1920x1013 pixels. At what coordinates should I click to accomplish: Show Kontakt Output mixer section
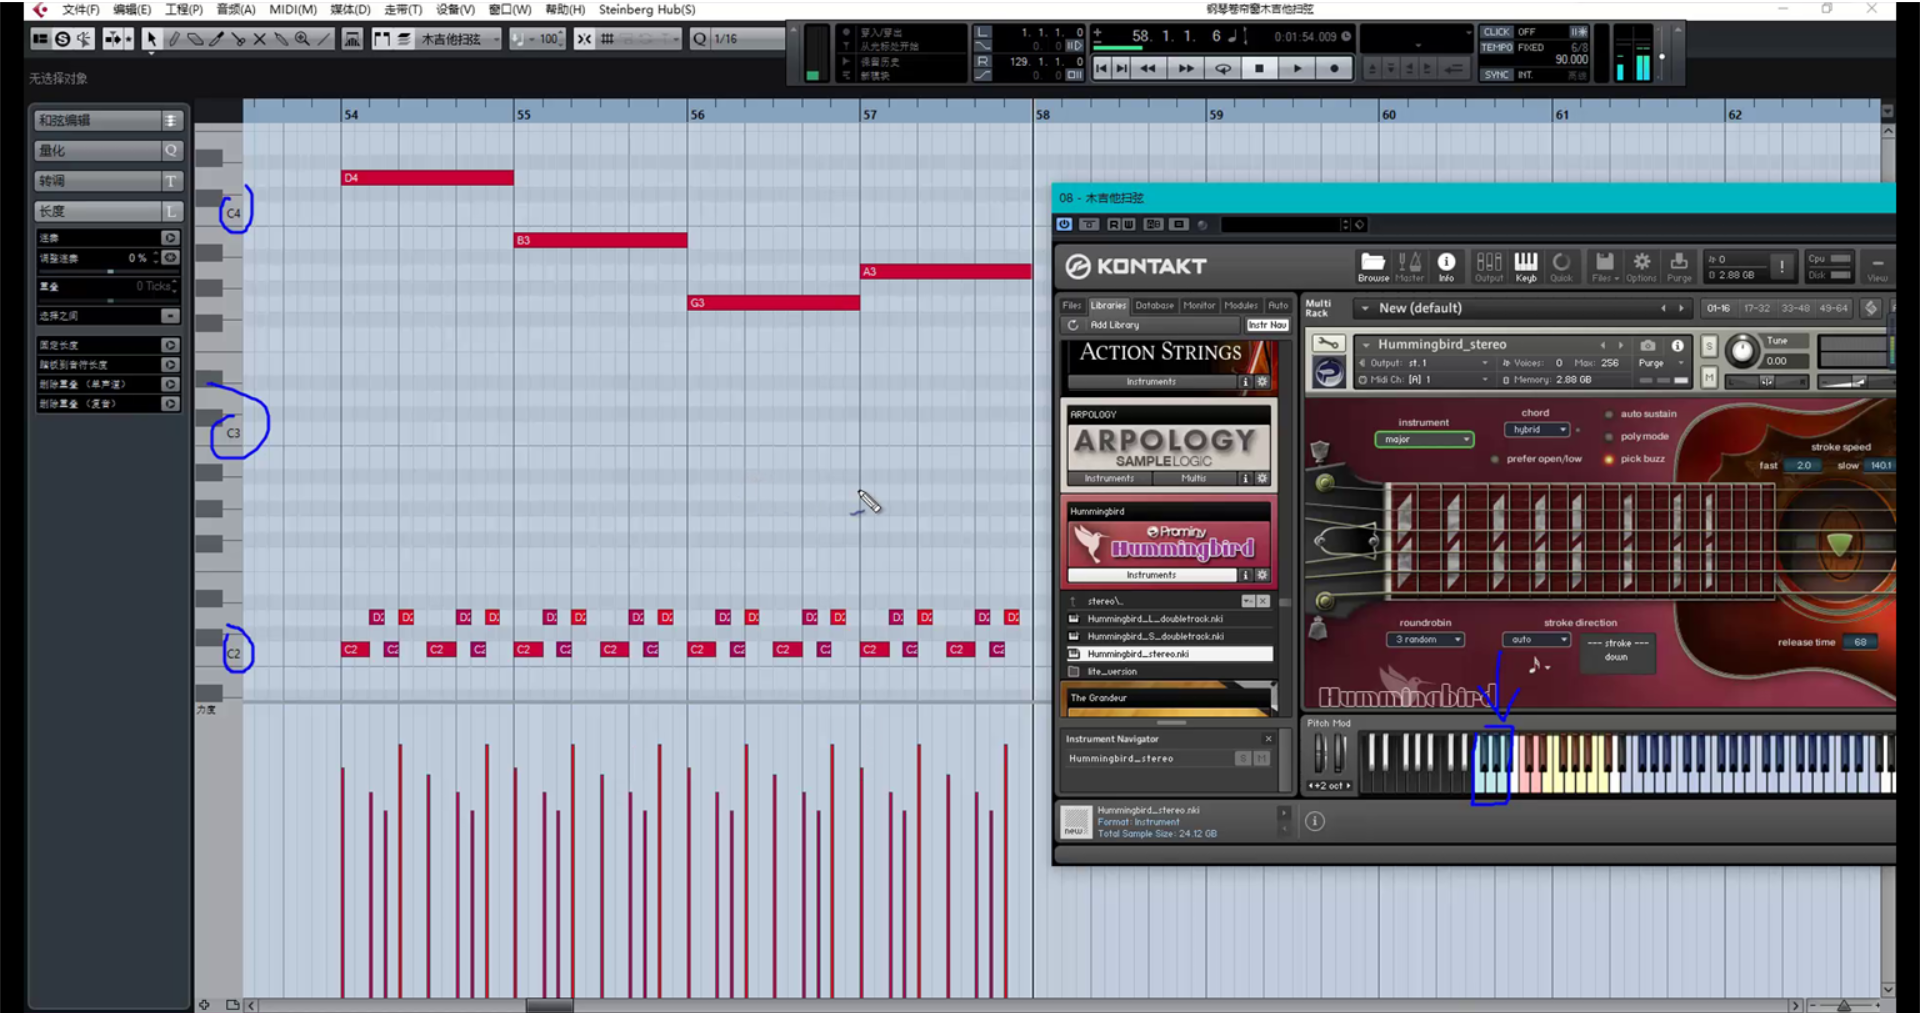[1489, 267]
